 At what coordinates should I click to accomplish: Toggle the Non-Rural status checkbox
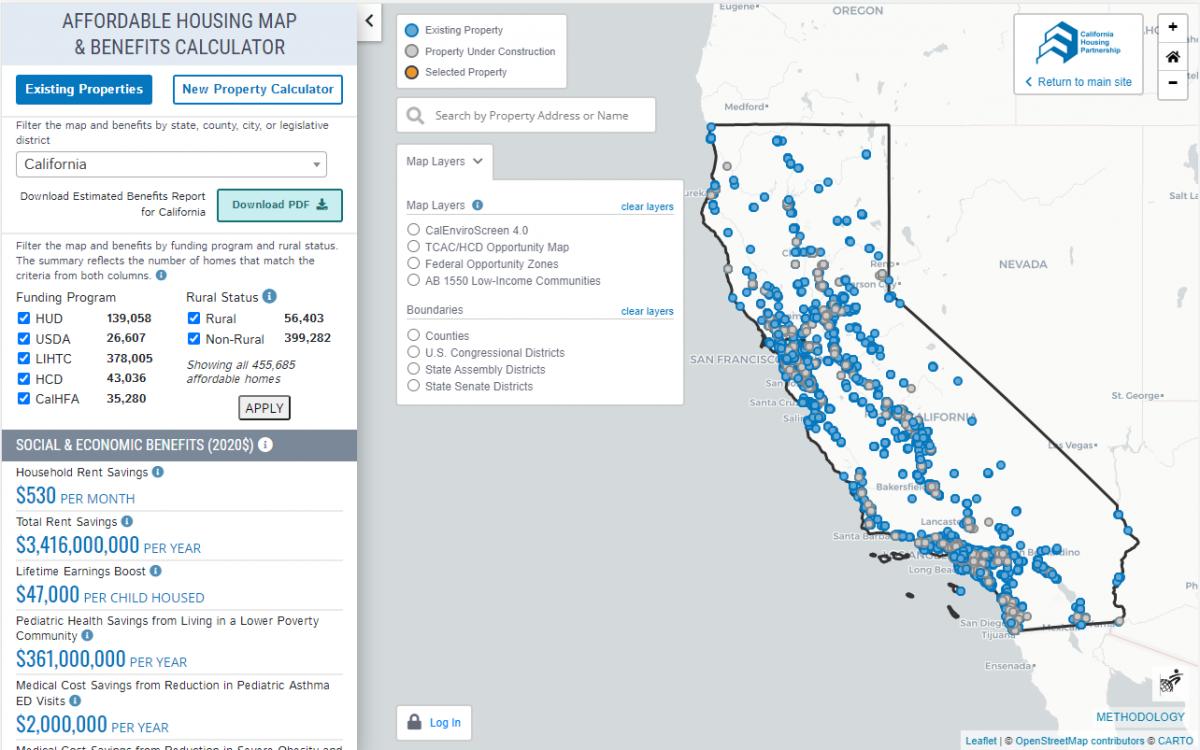[x=194, y=338]
